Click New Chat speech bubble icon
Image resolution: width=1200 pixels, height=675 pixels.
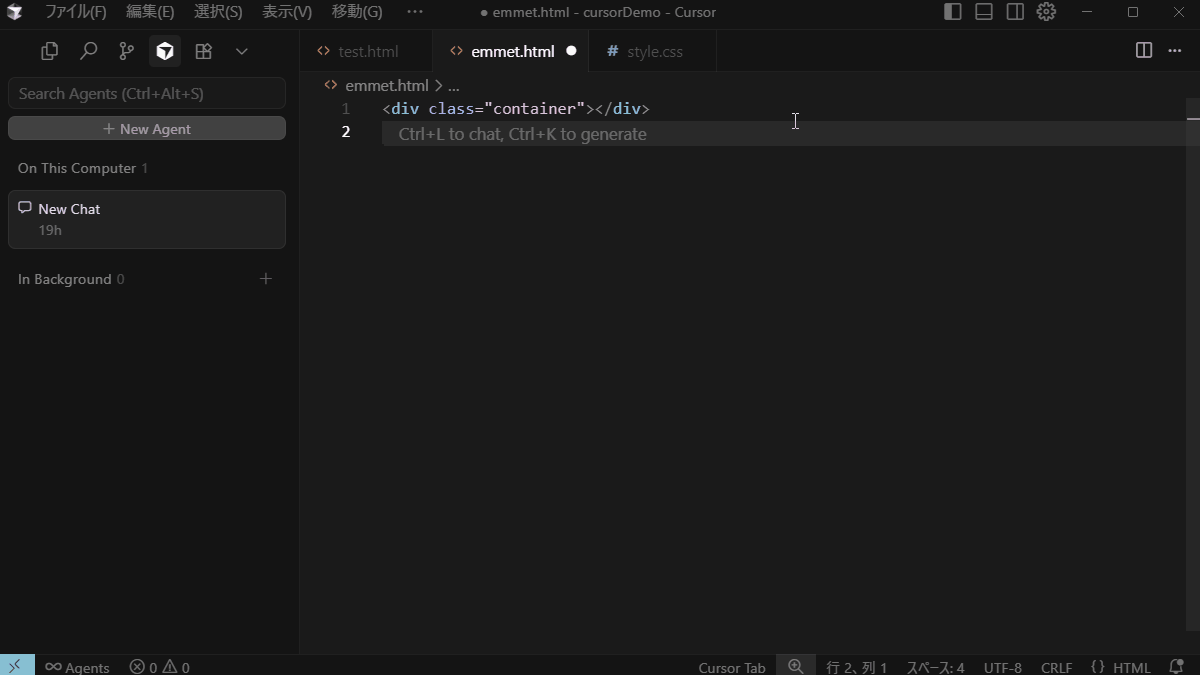tap(25, 208)
